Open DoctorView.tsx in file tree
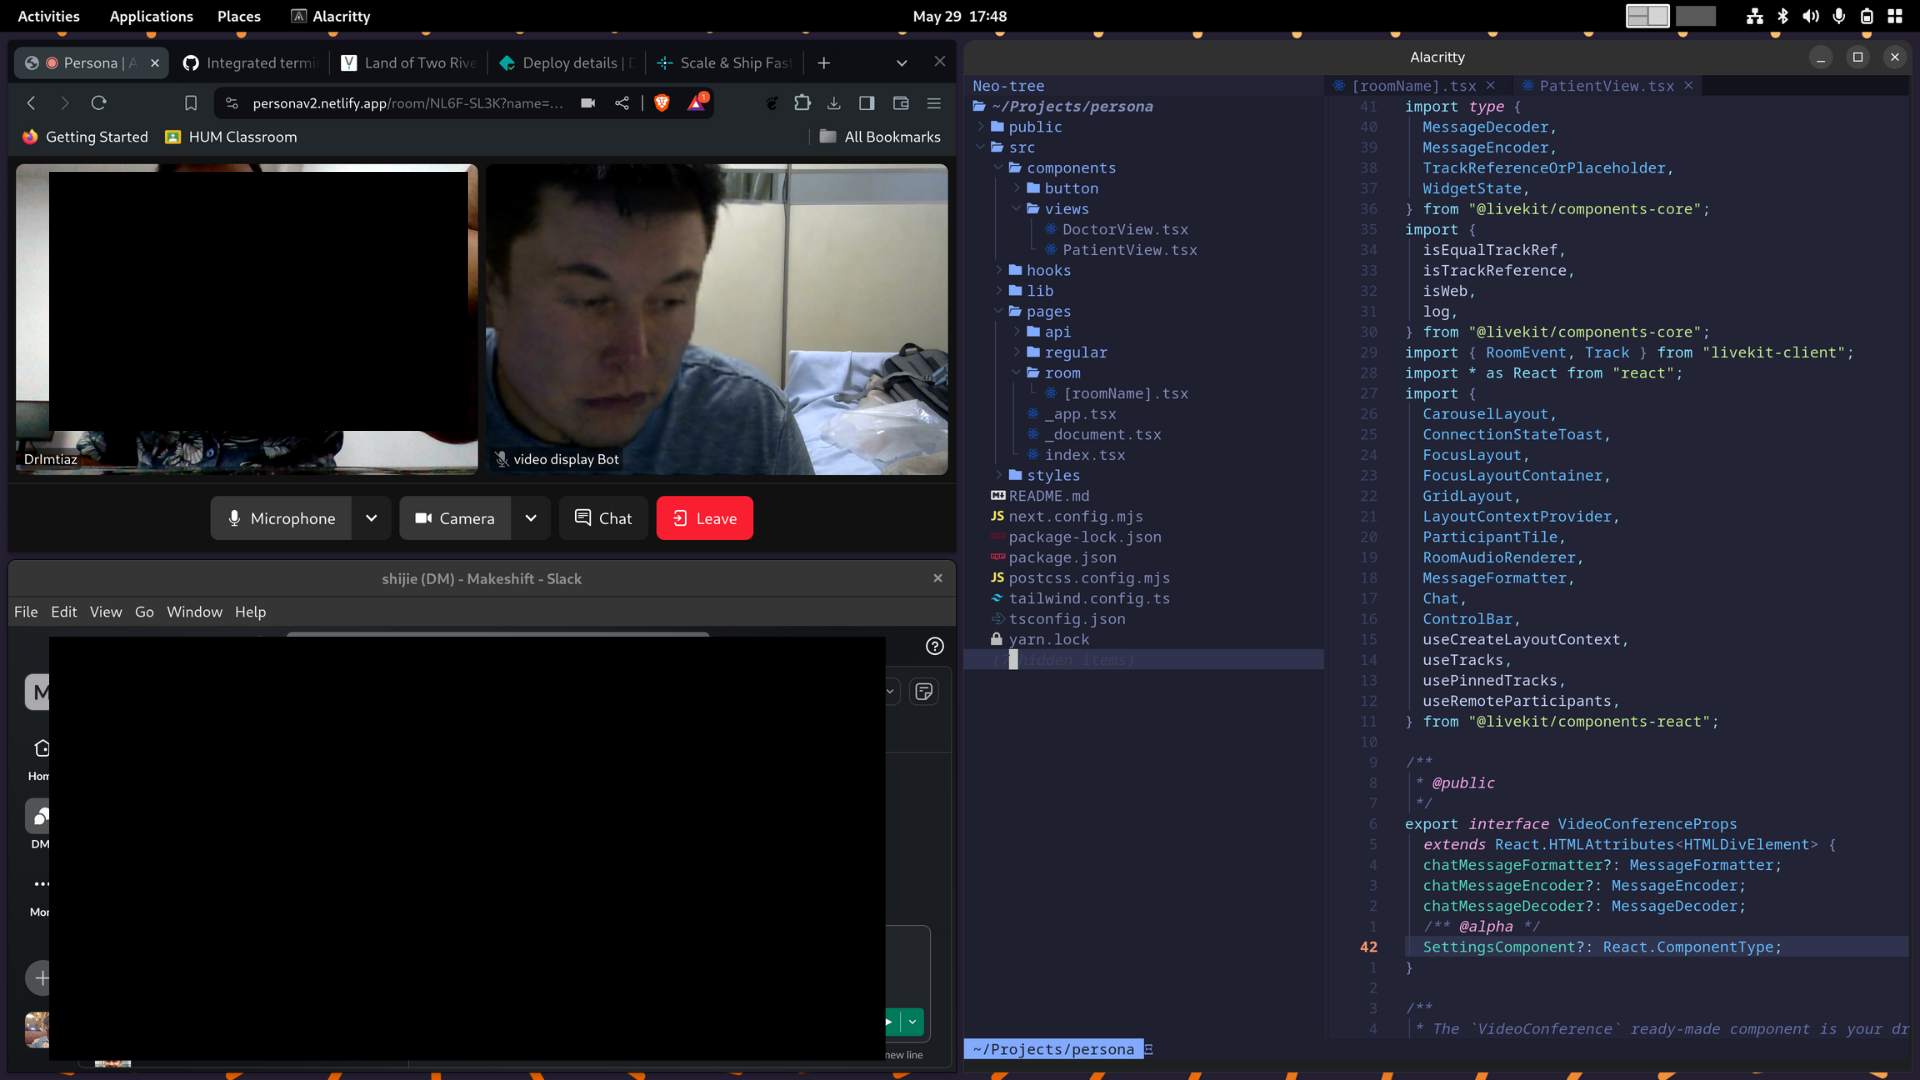The width and height of the screenshot is (1920, 1080). tap(1124, 229)
